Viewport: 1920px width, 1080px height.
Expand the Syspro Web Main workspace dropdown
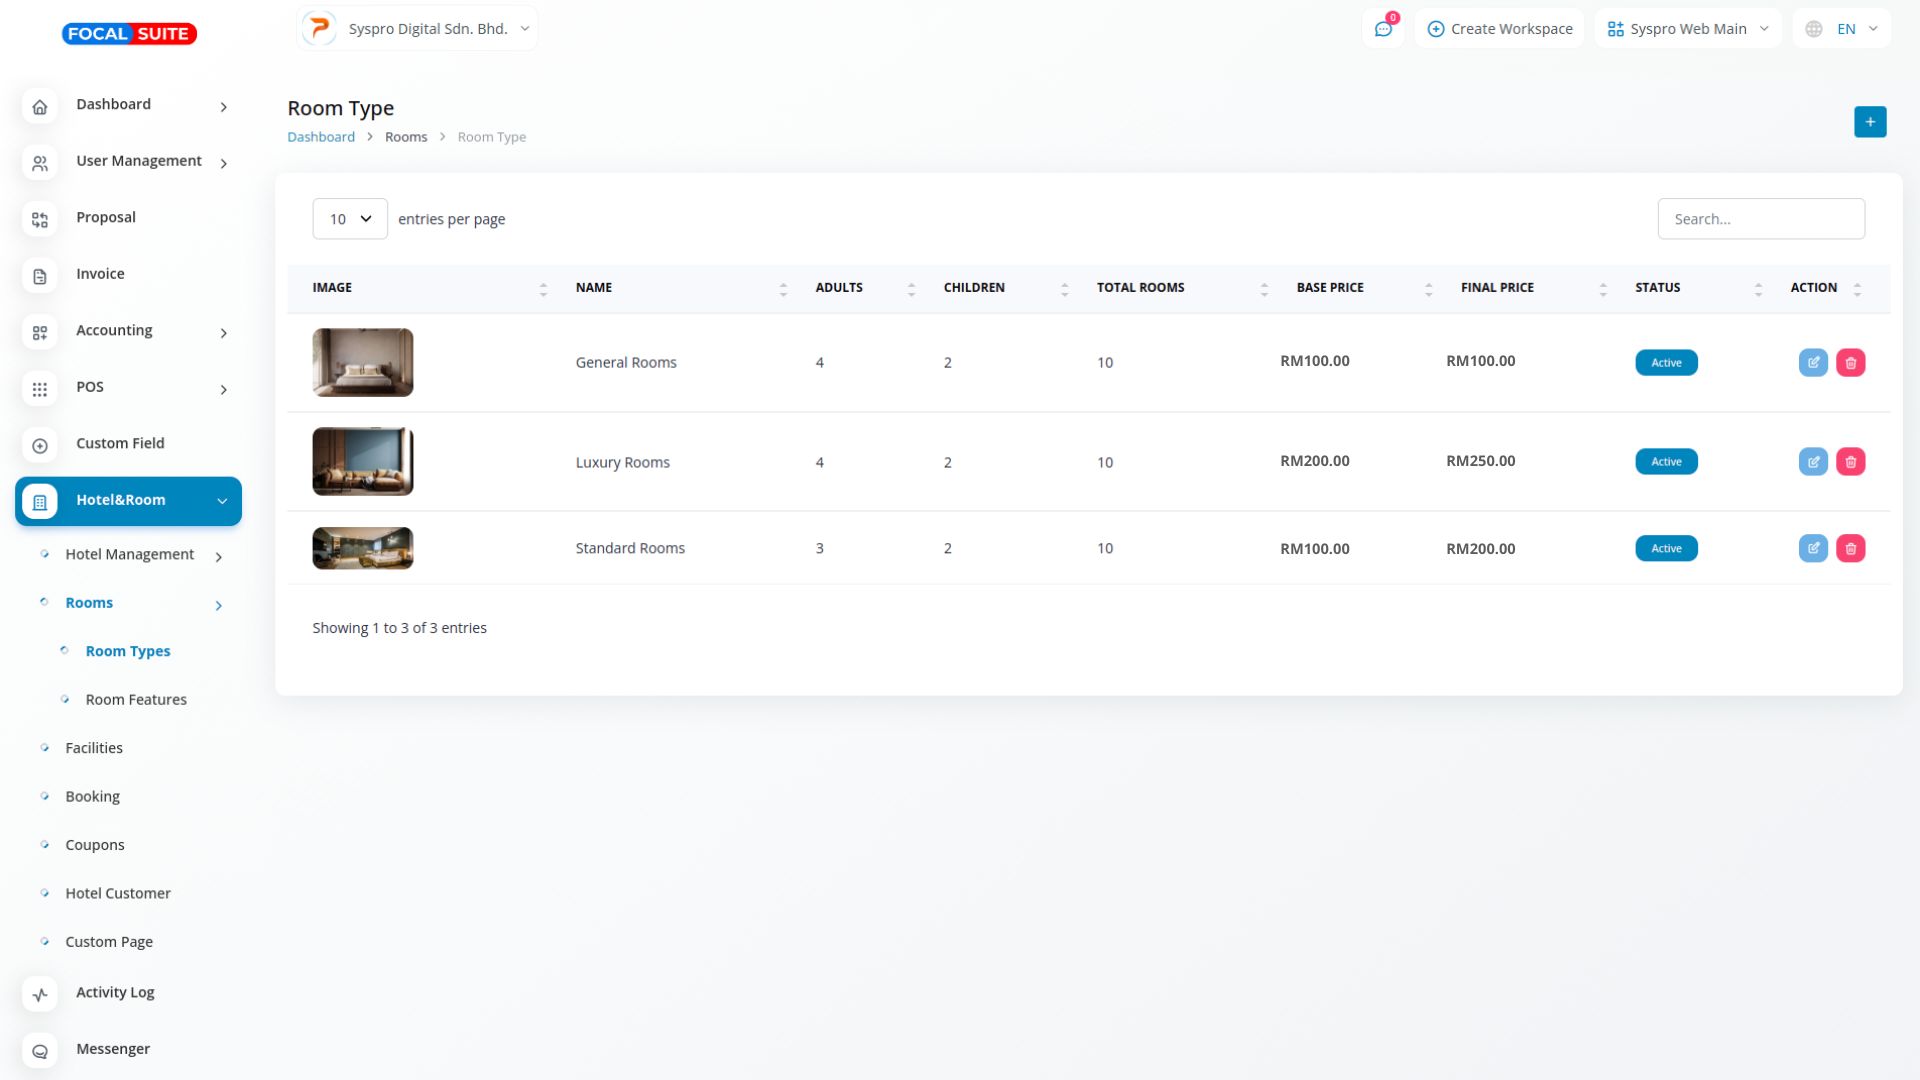pos(1688,29)
